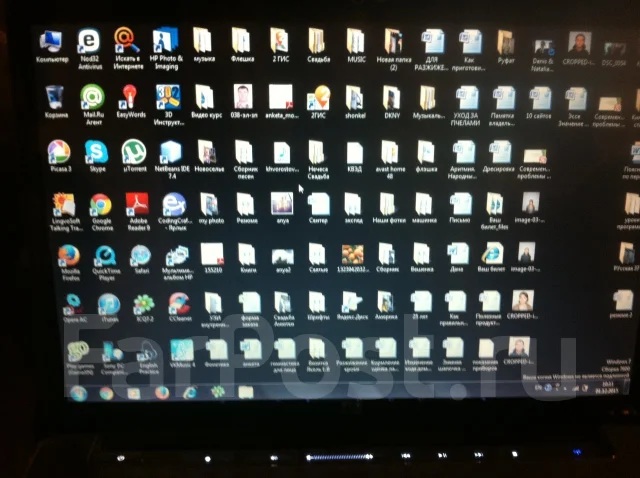The height and width of the screenshot is (478, 640).
Task: Open NetBeans IDE 7.4 shortcut
Action: (172, 159)
